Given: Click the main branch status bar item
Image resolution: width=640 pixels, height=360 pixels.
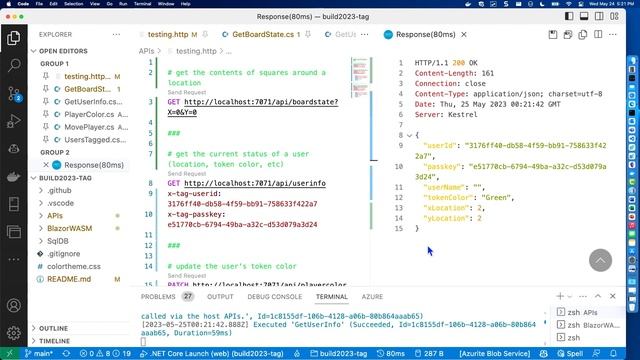Looking at the screenshot, I should 39,353.
